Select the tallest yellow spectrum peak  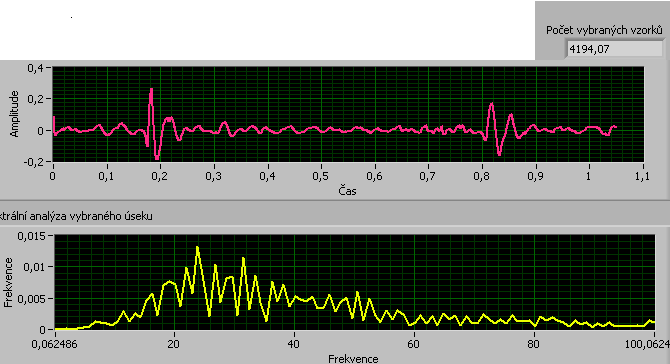coord(197,247)
